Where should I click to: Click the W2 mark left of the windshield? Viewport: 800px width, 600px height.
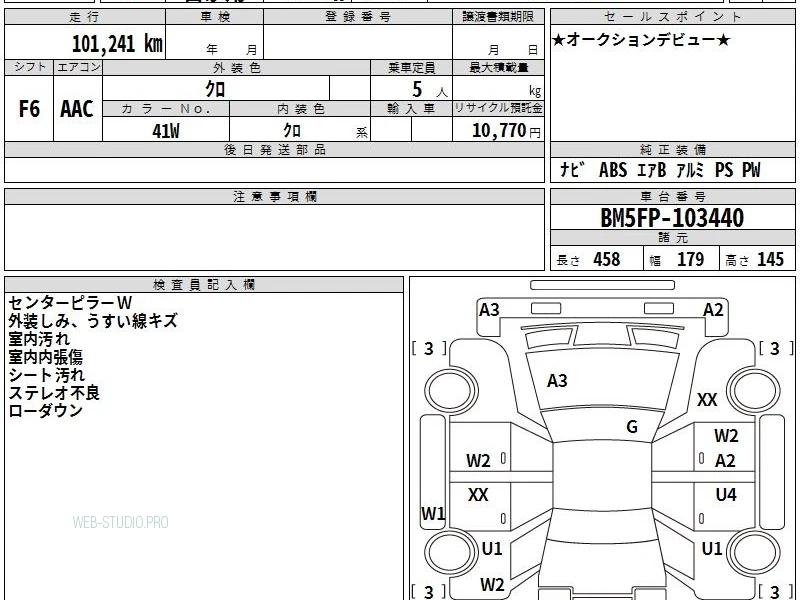tap(478, 461)
